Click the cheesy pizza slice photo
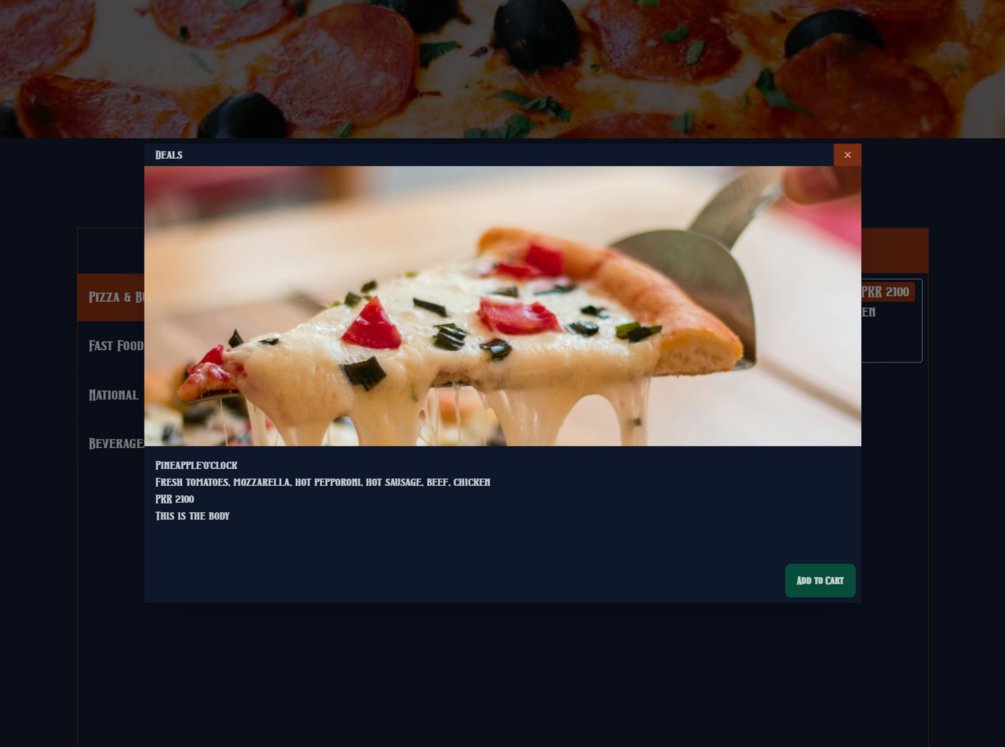1005x747 pixels. [502, 306]
